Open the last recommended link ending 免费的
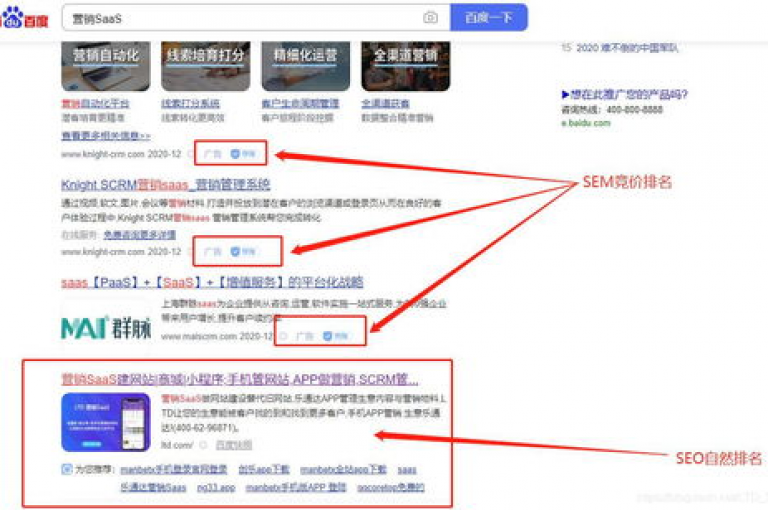Viewport: 768px width, 510px height. pyautogui.click(x=391, y=487)
